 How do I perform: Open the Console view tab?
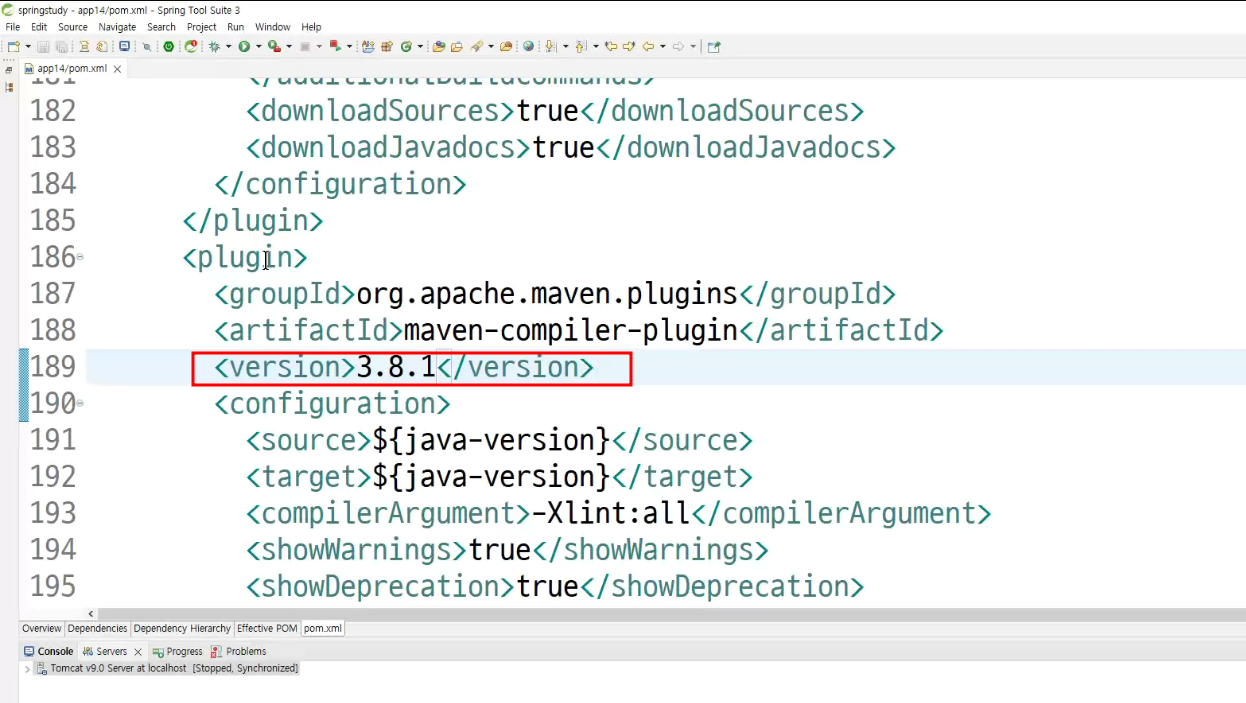[x=49, y=651]
